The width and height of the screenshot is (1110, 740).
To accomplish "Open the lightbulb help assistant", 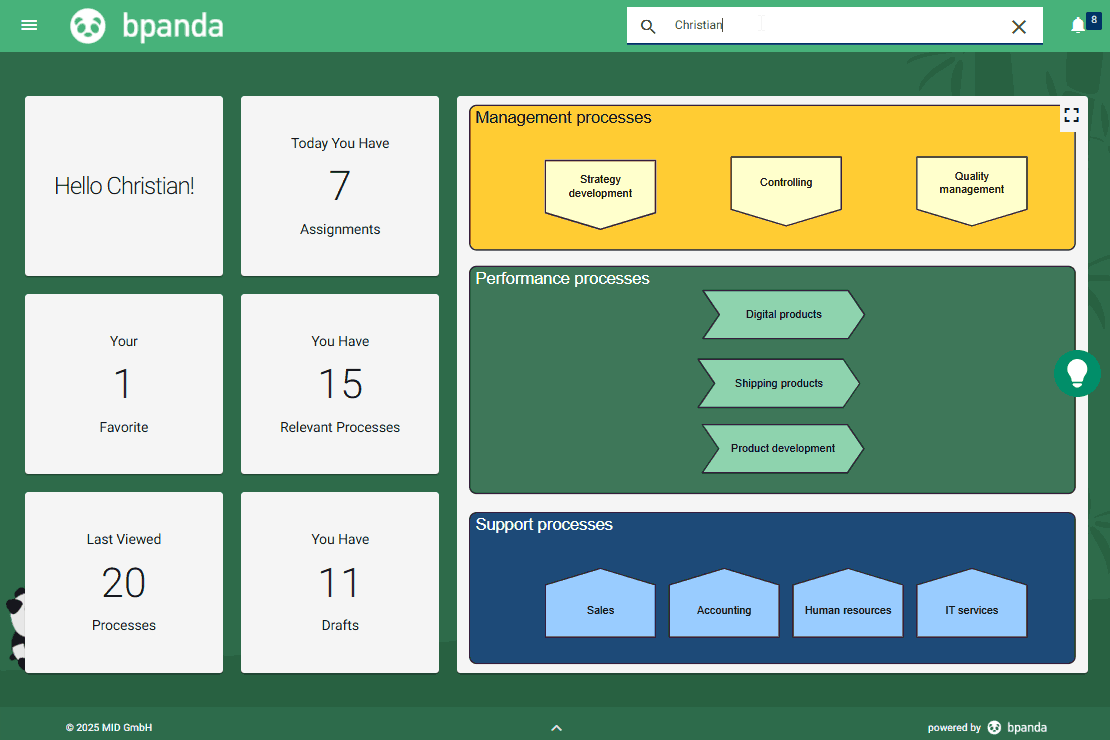I will [x=1077, y=373].
